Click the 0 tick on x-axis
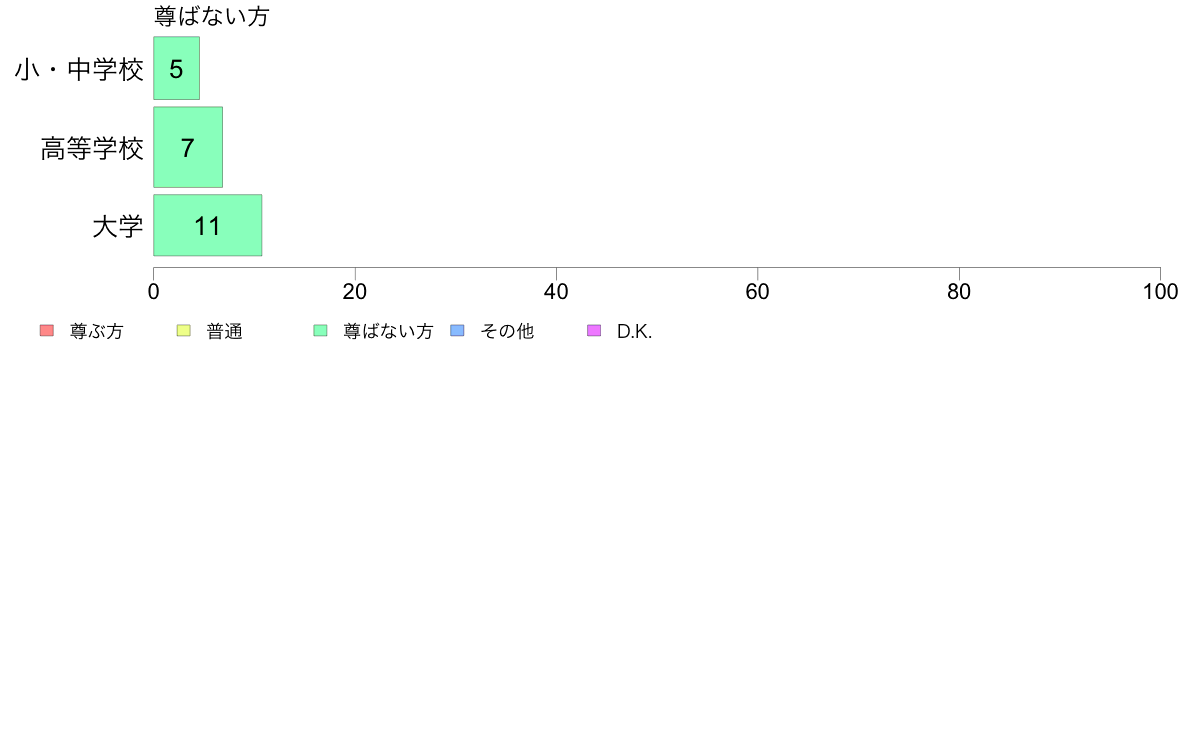The width and height of the screenshot is (1188, 736). (154, 292)
